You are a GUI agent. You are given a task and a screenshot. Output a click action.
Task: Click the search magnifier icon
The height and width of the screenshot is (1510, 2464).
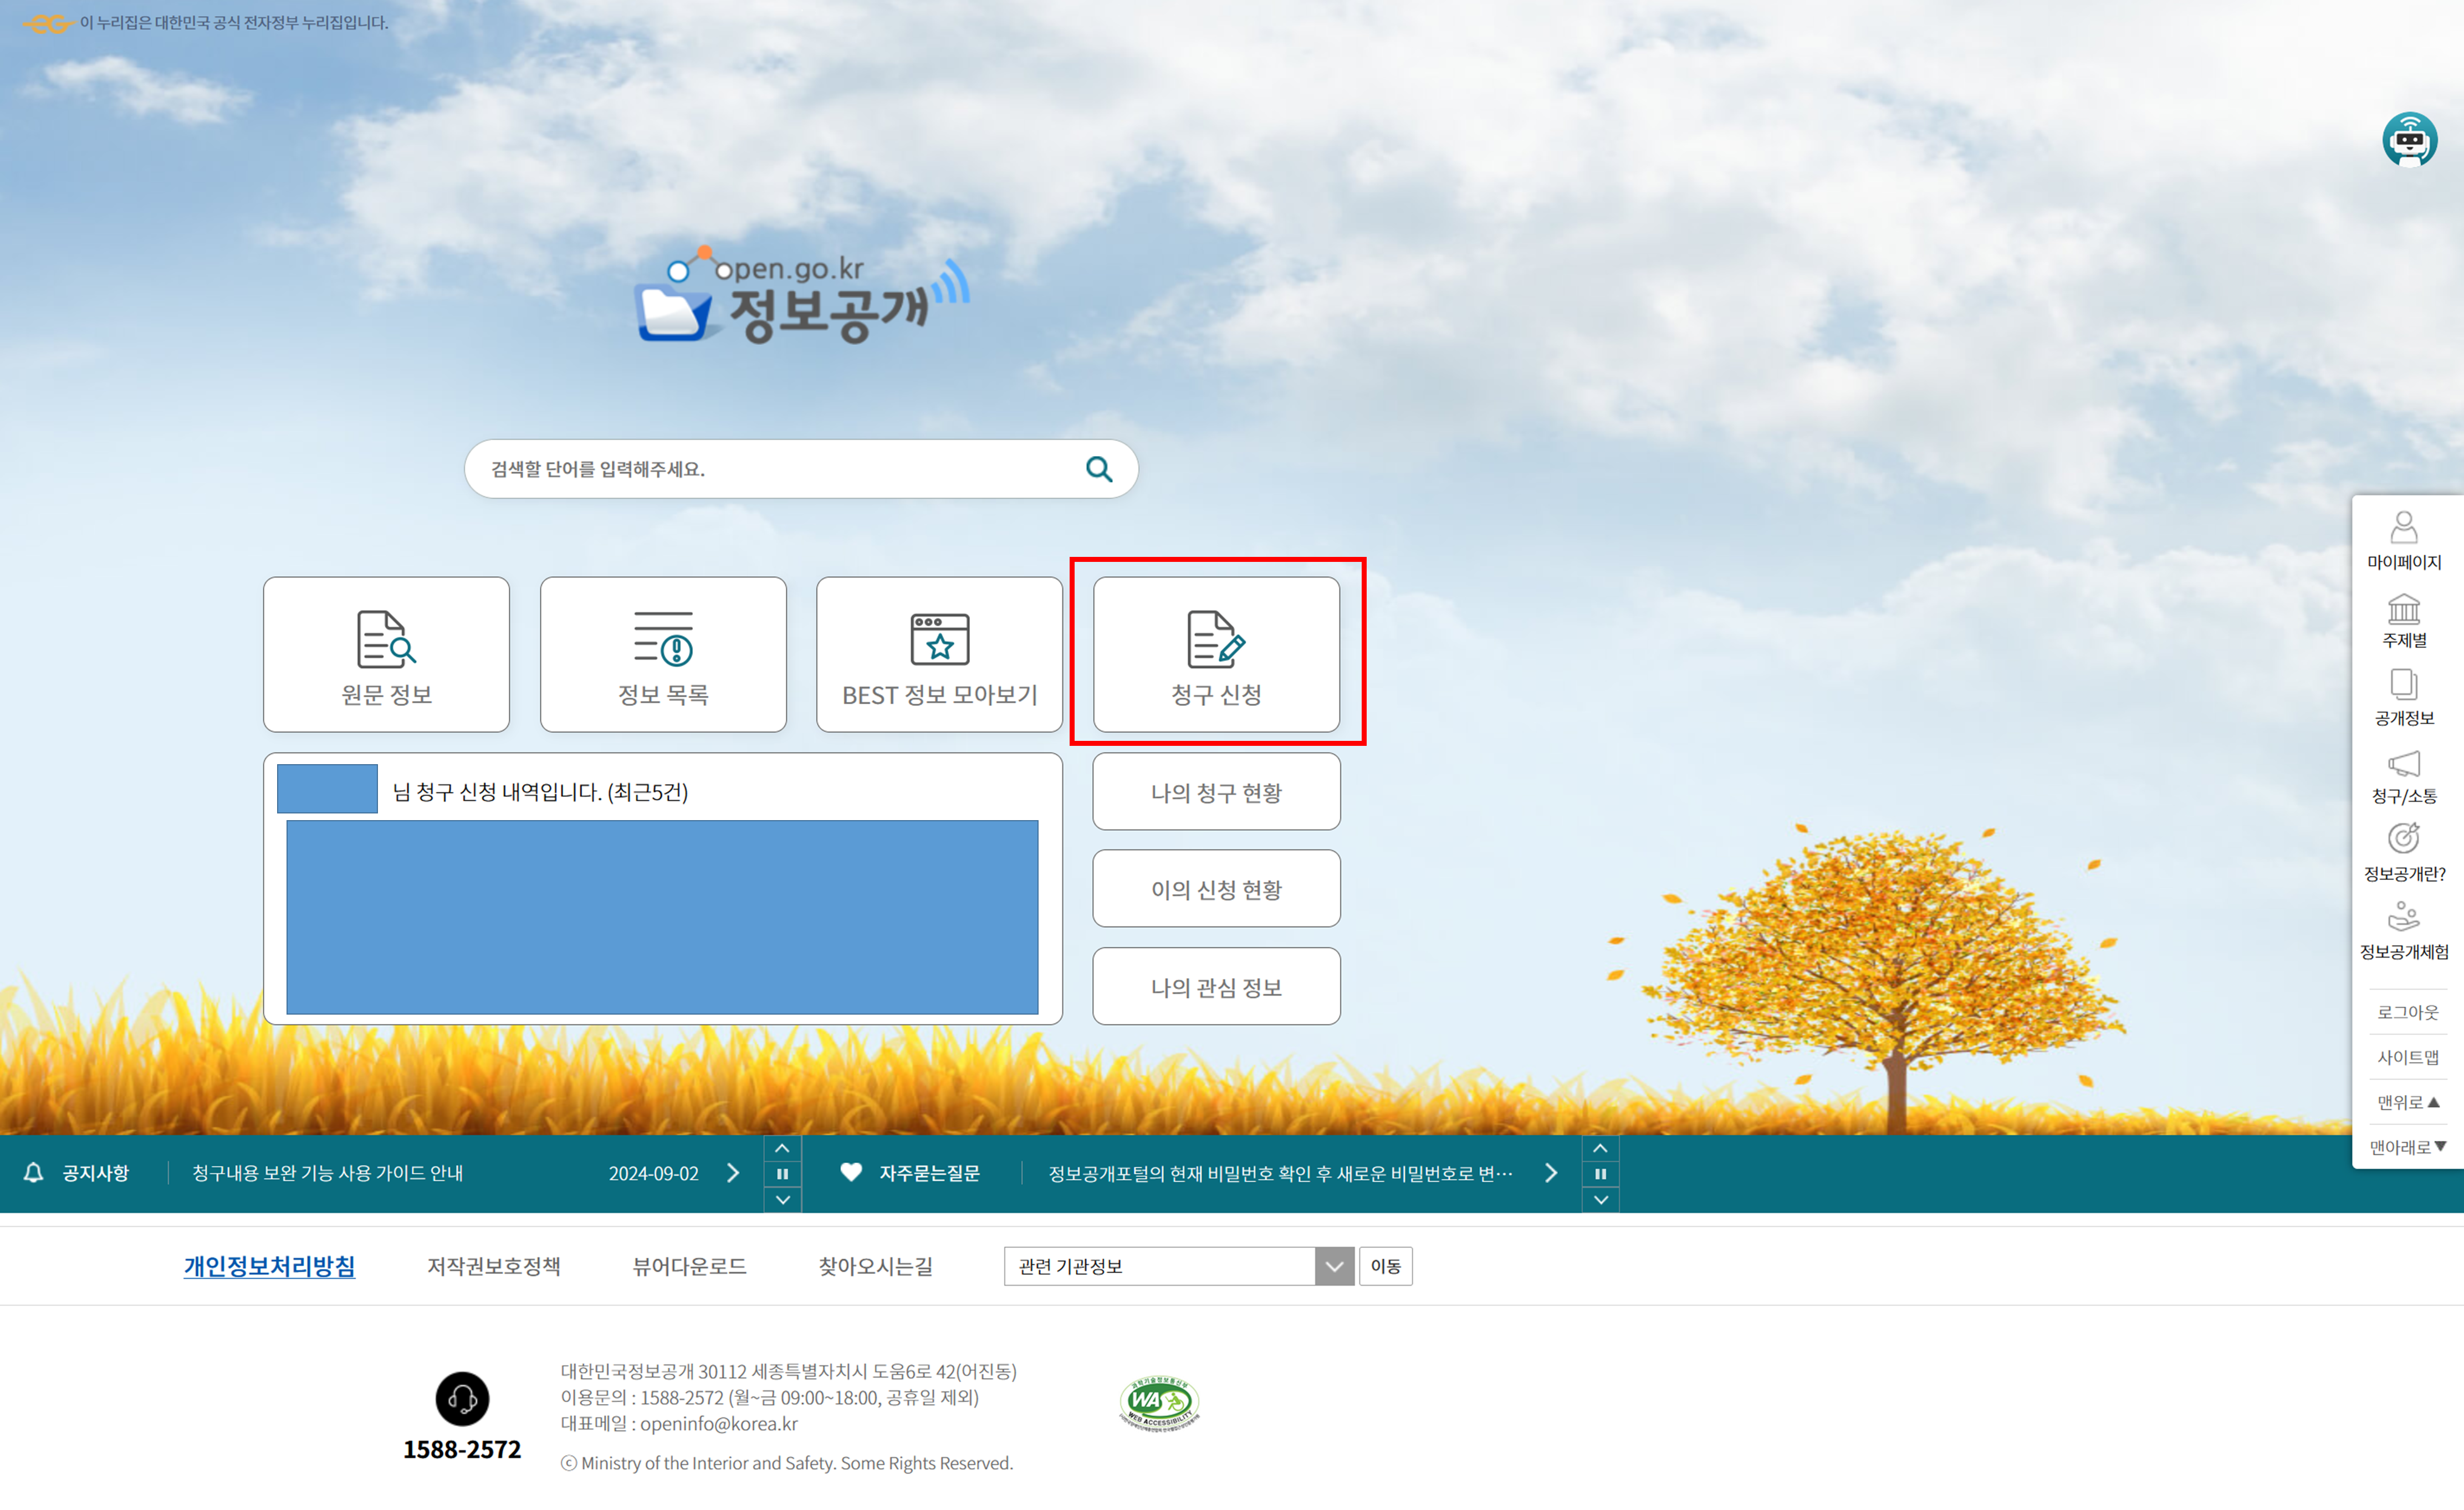tap(1098, 468)
